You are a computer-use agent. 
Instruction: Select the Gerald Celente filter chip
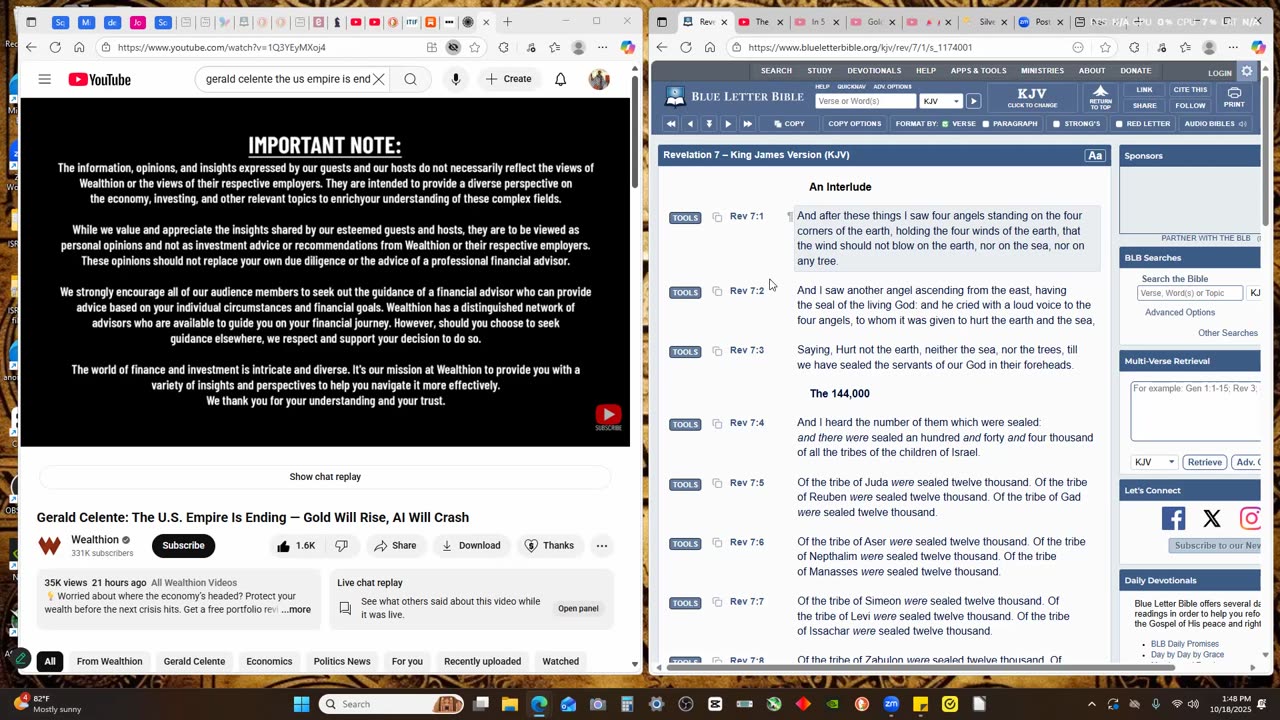click(x=194, y=661)
